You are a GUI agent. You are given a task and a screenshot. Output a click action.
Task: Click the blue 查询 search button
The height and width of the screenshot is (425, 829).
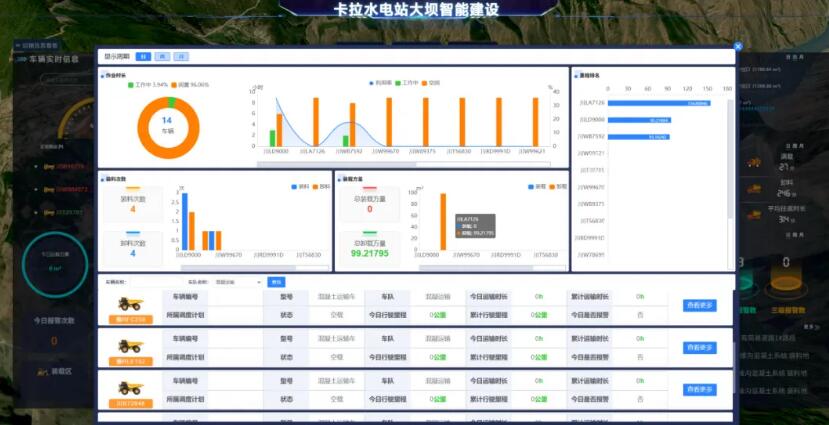point(277,283)
